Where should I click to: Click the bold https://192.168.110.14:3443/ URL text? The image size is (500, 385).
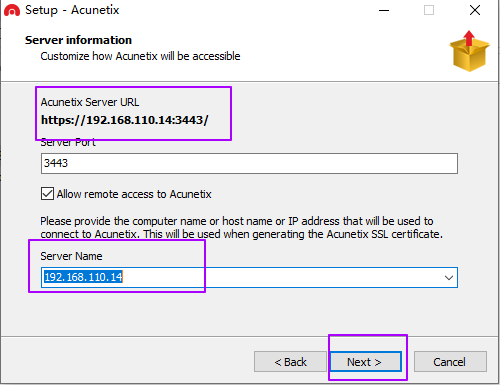tap(125, 120)
